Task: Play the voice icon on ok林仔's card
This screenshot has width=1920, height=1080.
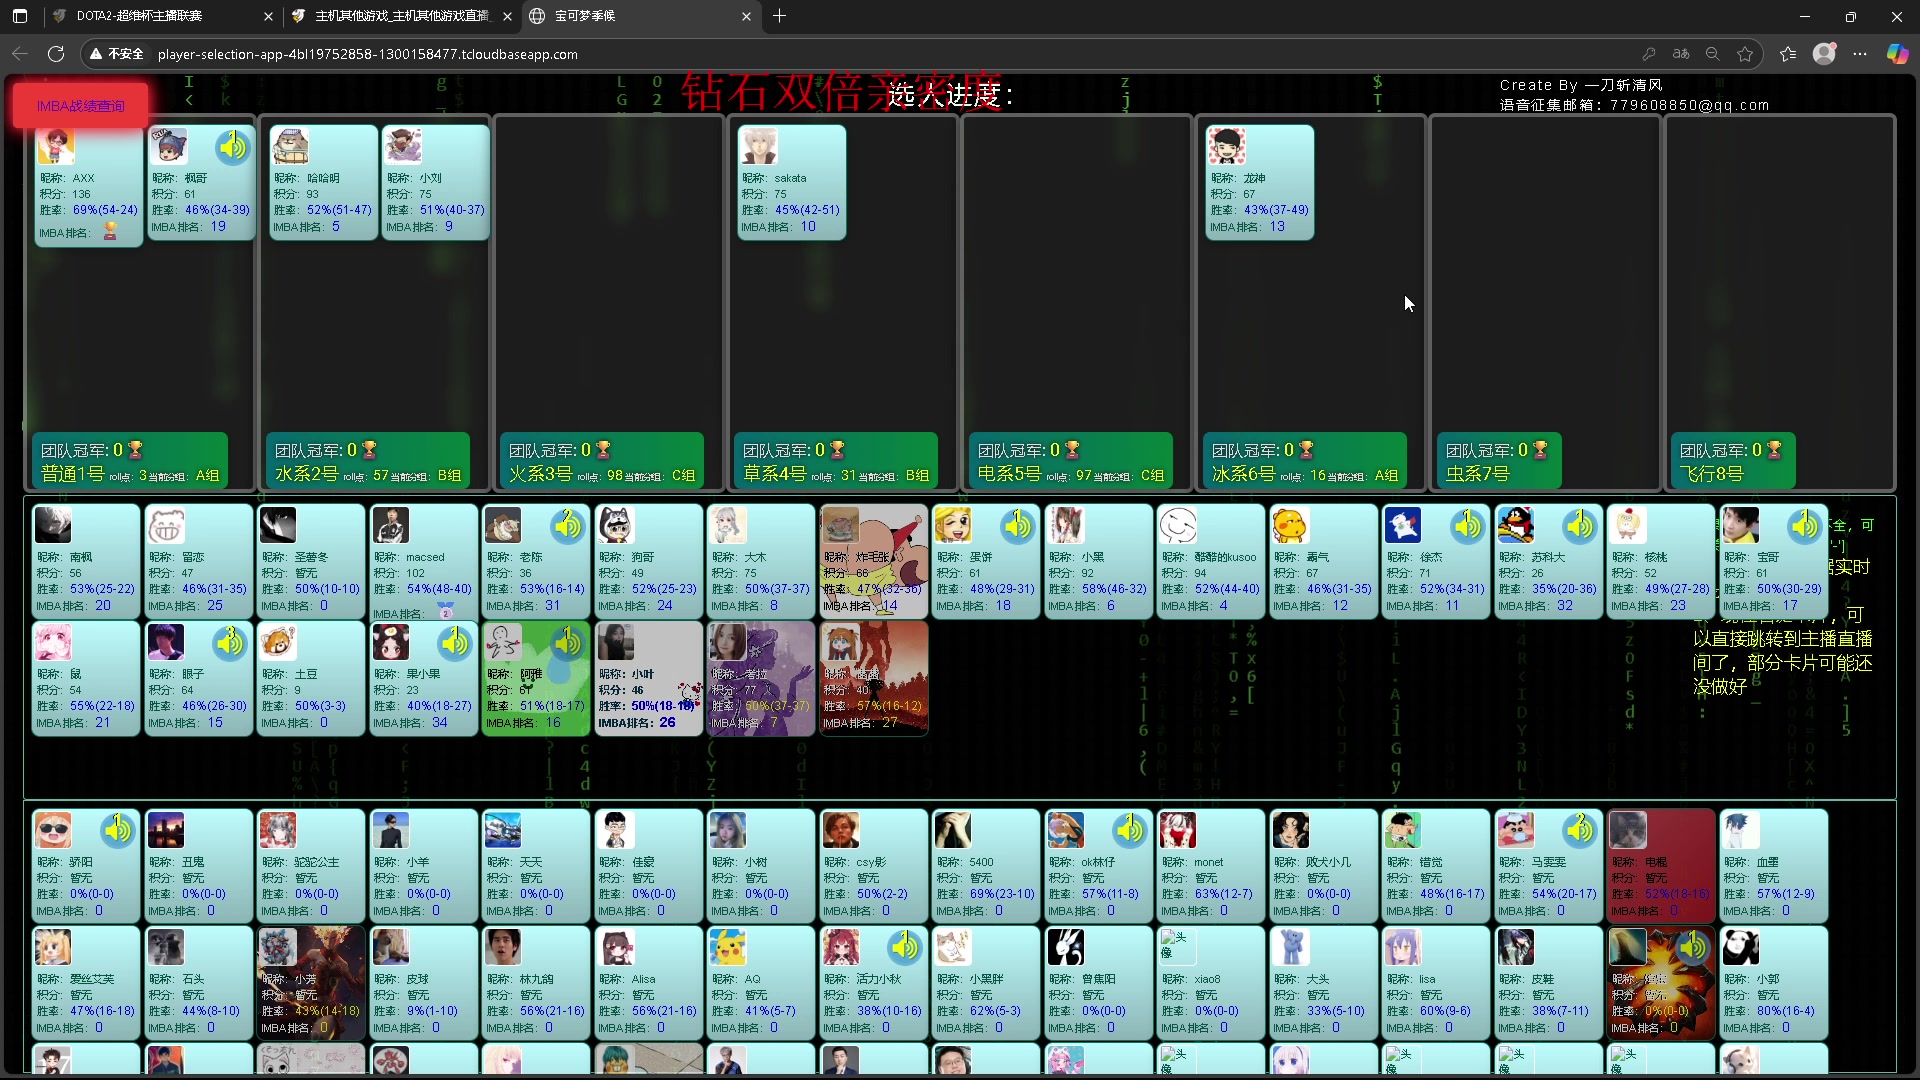Action: [1130, 829]
